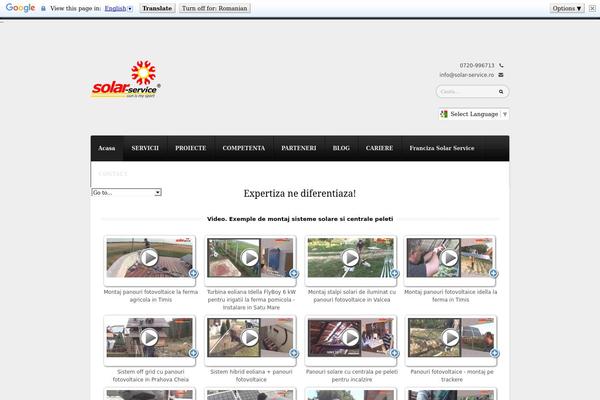Play the Sistem hibrid eoliana video
This screenshot has height=400, width=600.
pyautogui.click(x=250, y=338)
